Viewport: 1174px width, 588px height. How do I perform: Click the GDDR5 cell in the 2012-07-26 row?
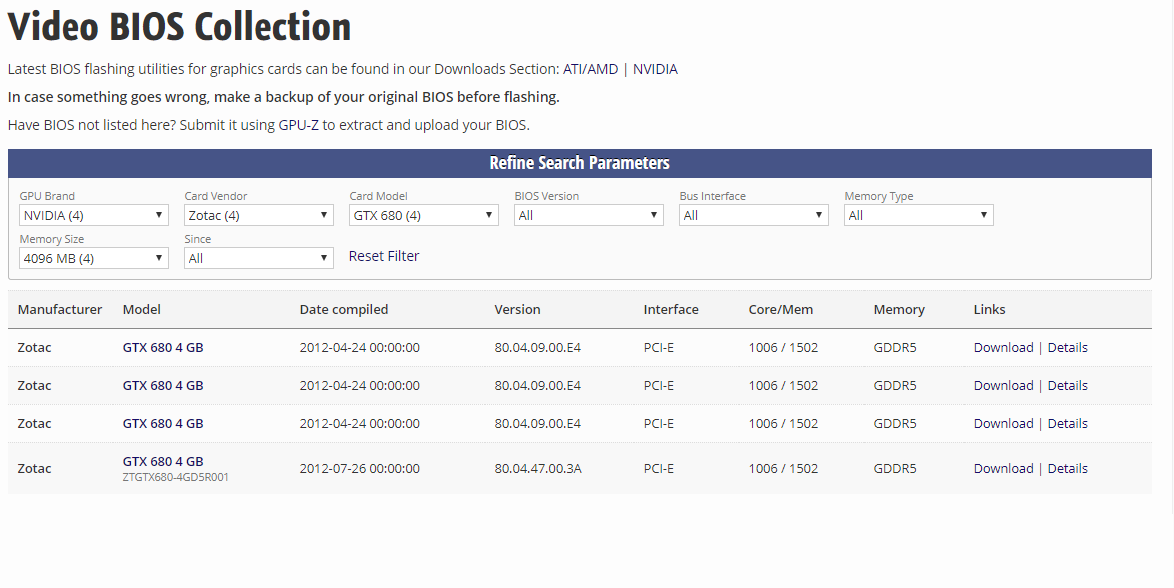[895, 468]
